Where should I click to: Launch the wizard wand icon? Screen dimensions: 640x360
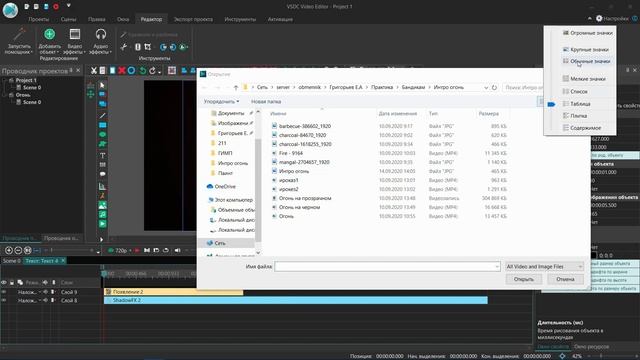(x=19, y=34)
